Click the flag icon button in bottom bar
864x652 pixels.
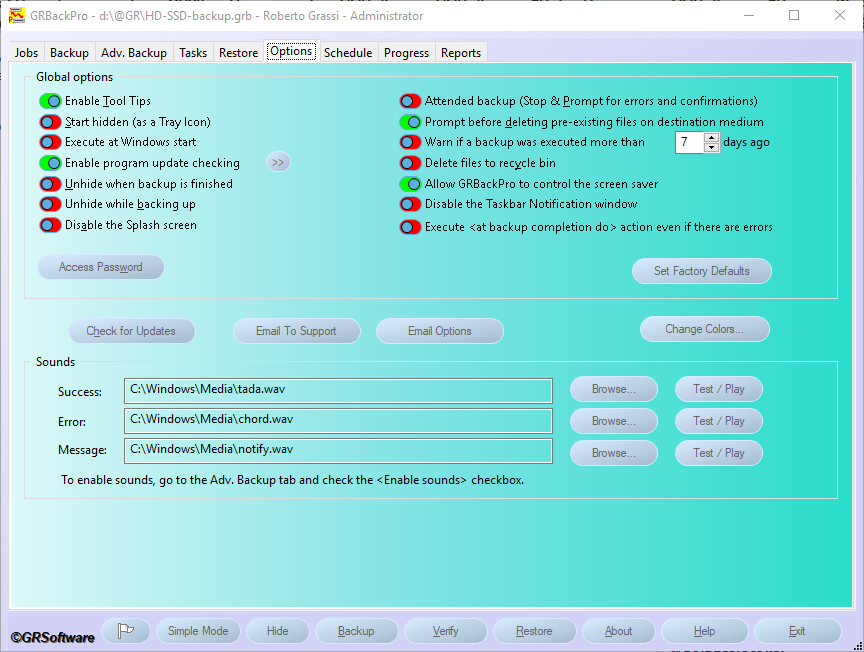(x=126, y=631)
